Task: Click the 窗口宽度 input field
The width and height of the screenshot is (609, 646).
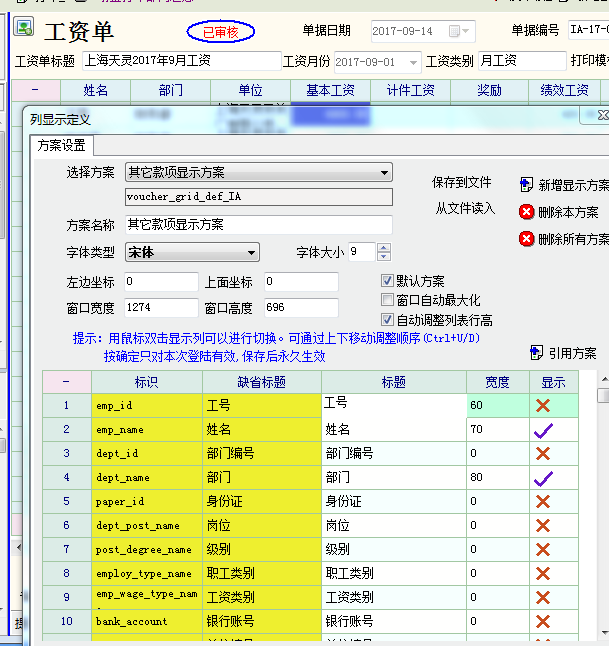Action: pos(161,308)
